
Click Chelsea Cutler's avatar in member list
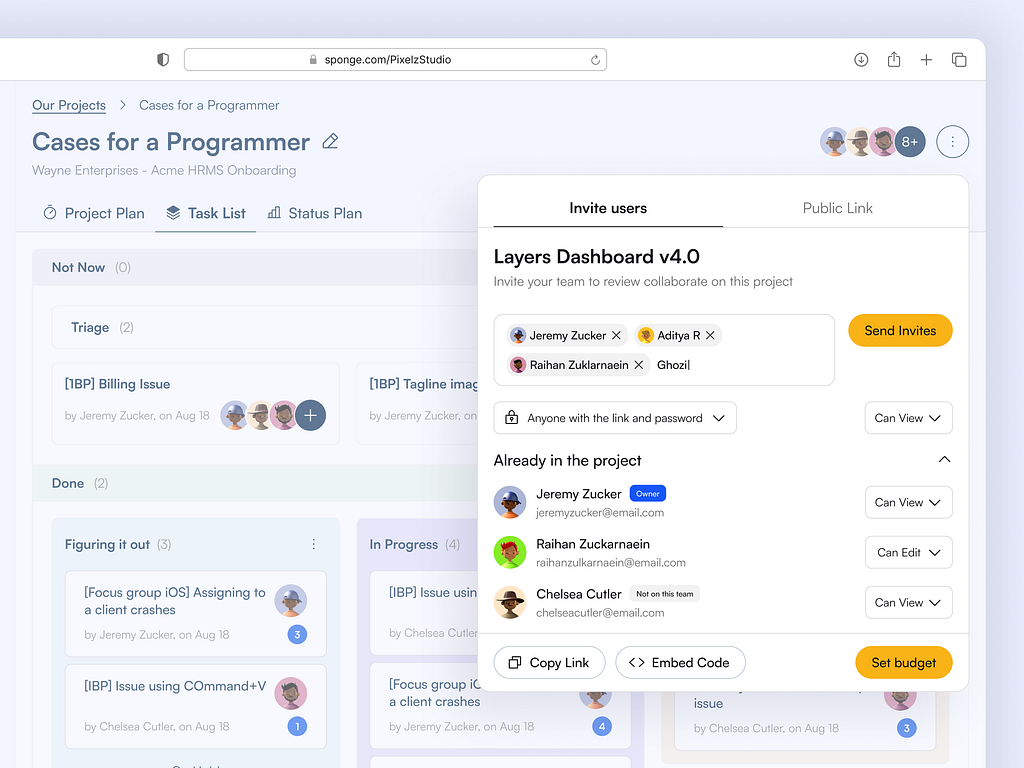click(x=510, y=602)
